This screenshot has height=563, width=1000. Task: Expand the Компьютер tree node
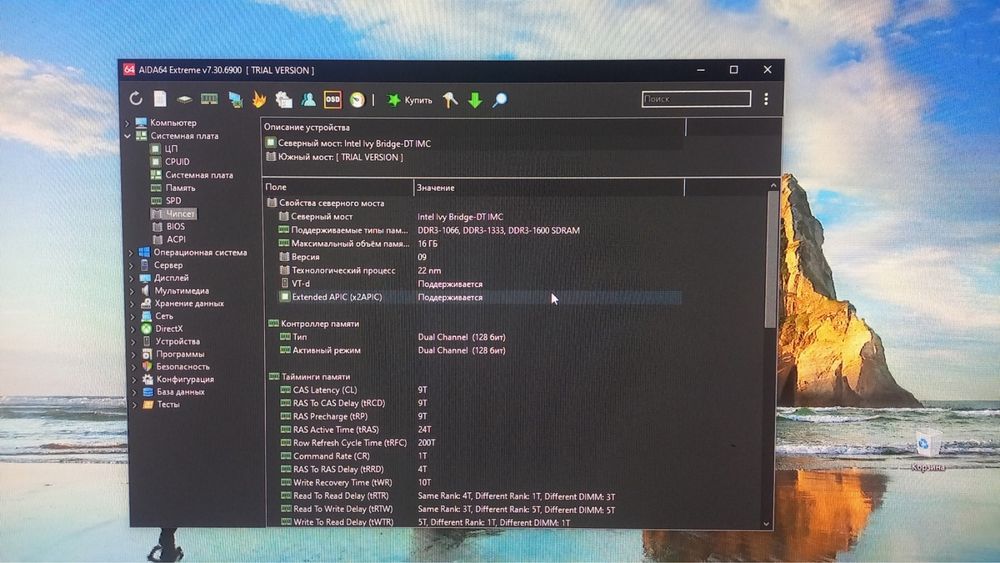click(127, 123)
